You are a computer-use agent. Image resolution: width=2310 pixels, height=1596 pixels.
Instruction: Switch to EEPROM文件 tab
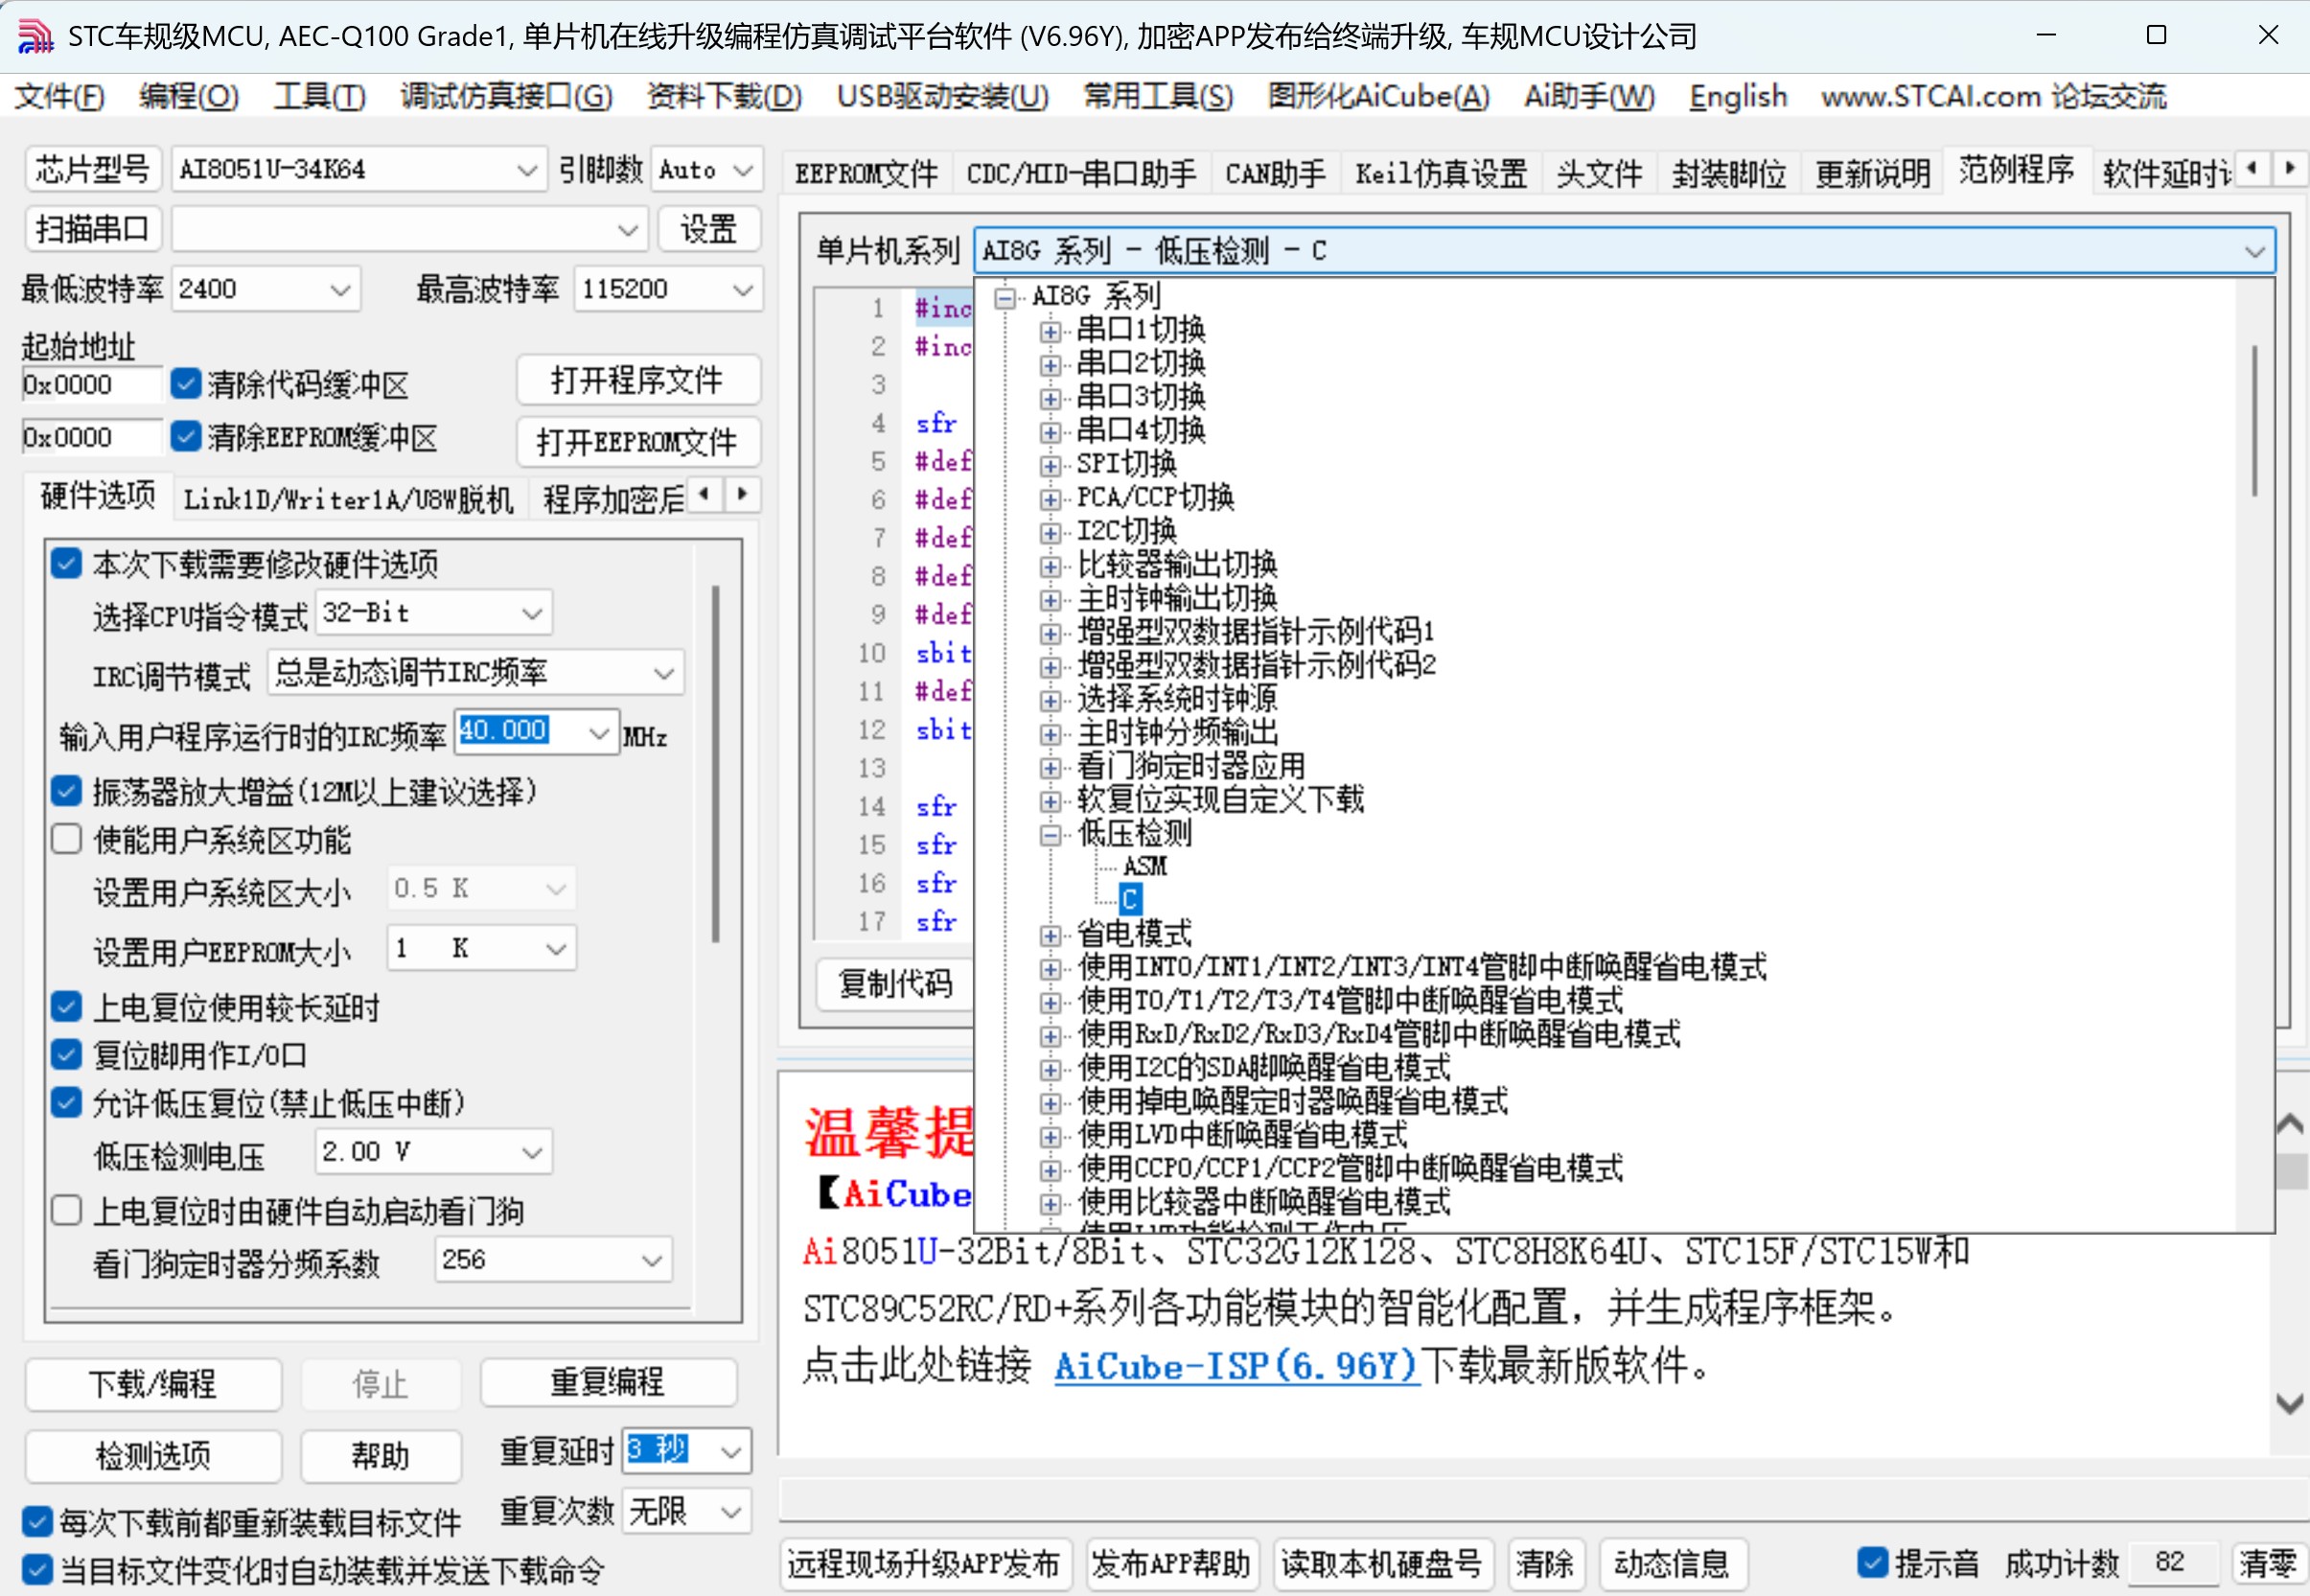tap(866, 174)
